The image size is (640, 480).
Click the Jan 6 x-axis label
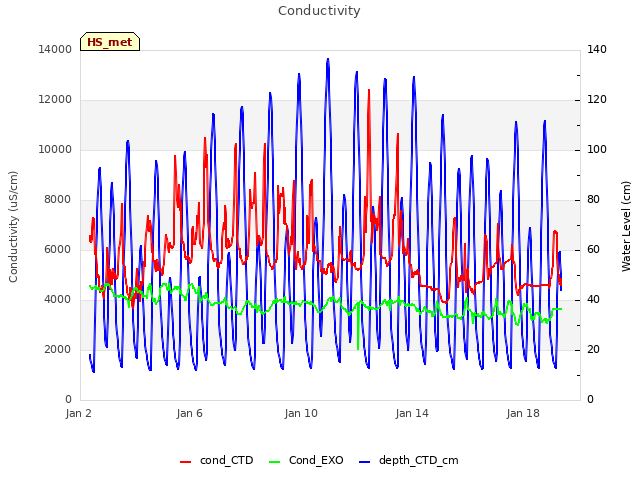pyautogui.click(x=189, y=413)
